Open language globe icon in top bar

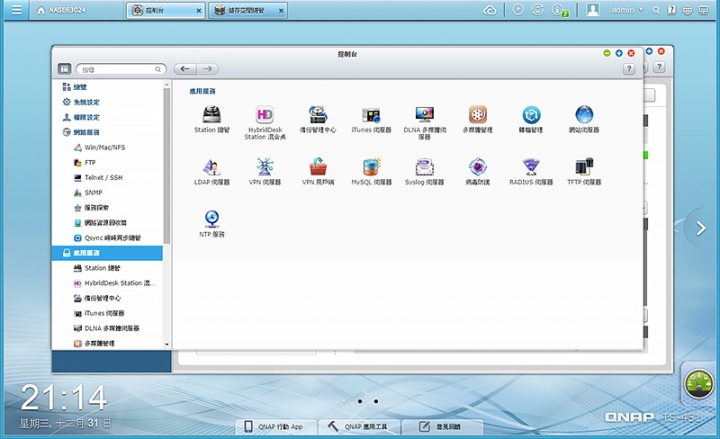pos(687,10)
